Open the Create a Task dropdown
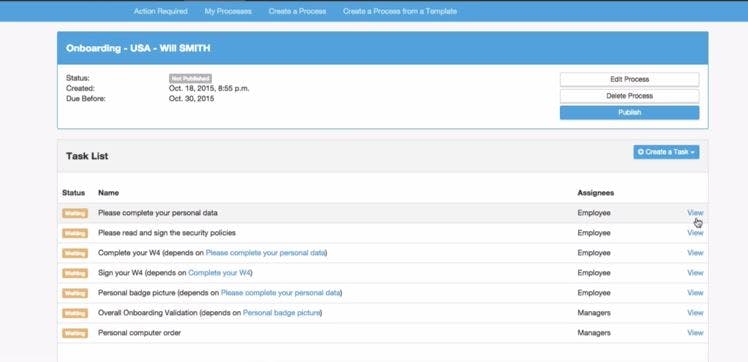This screenshot has height=362, width=748. pyautogui.click(x=666, y=152)
